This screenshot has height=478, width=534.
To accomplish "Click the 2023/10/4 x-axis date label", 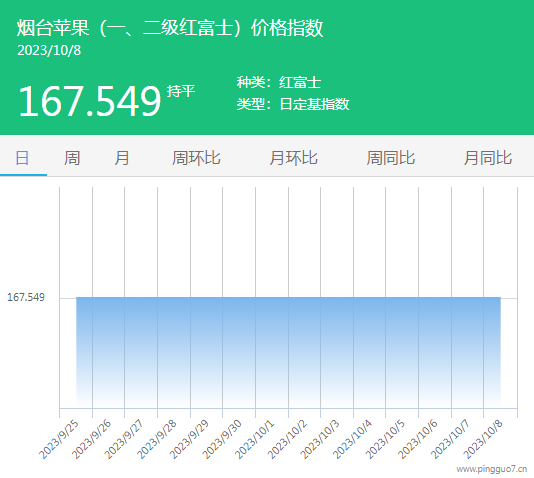I will [352, 440].
